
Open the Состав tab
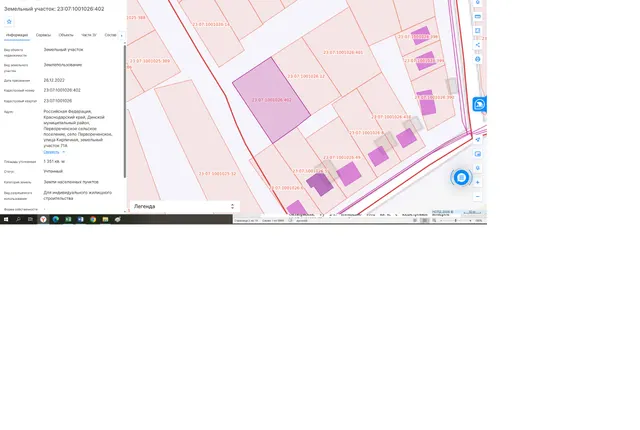click(x=110, y=35)
